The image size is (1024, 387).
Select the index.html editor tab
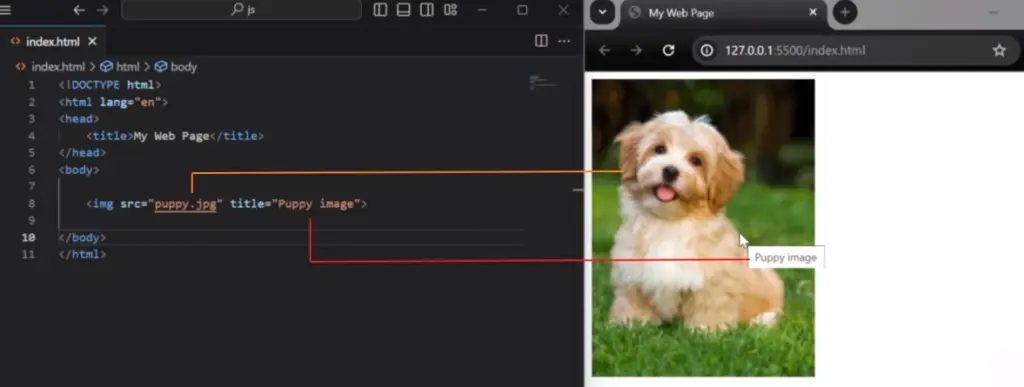coord(53,41)
